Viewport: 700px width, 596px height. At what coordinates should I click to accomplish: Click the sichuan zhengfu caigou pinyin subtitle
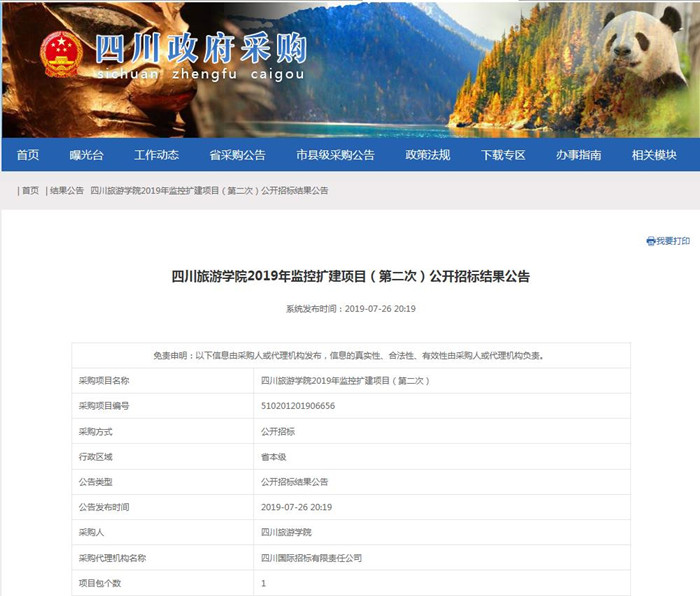click(201, 74)
